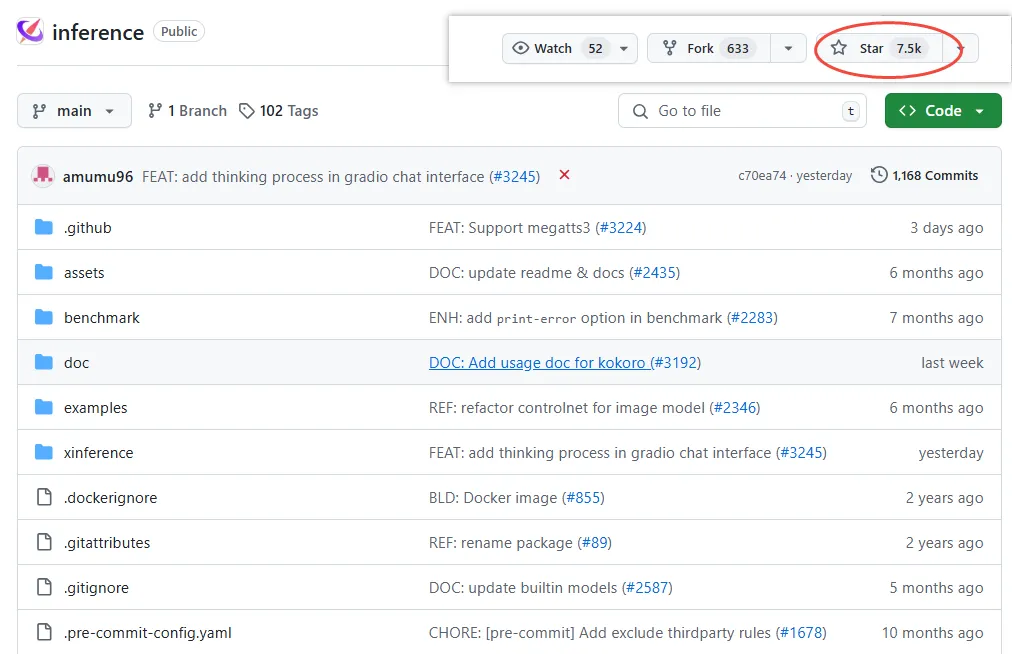Screen dimensions: 1012x654
Task: Open the .dockerignore file
Action: pos(110,498)
